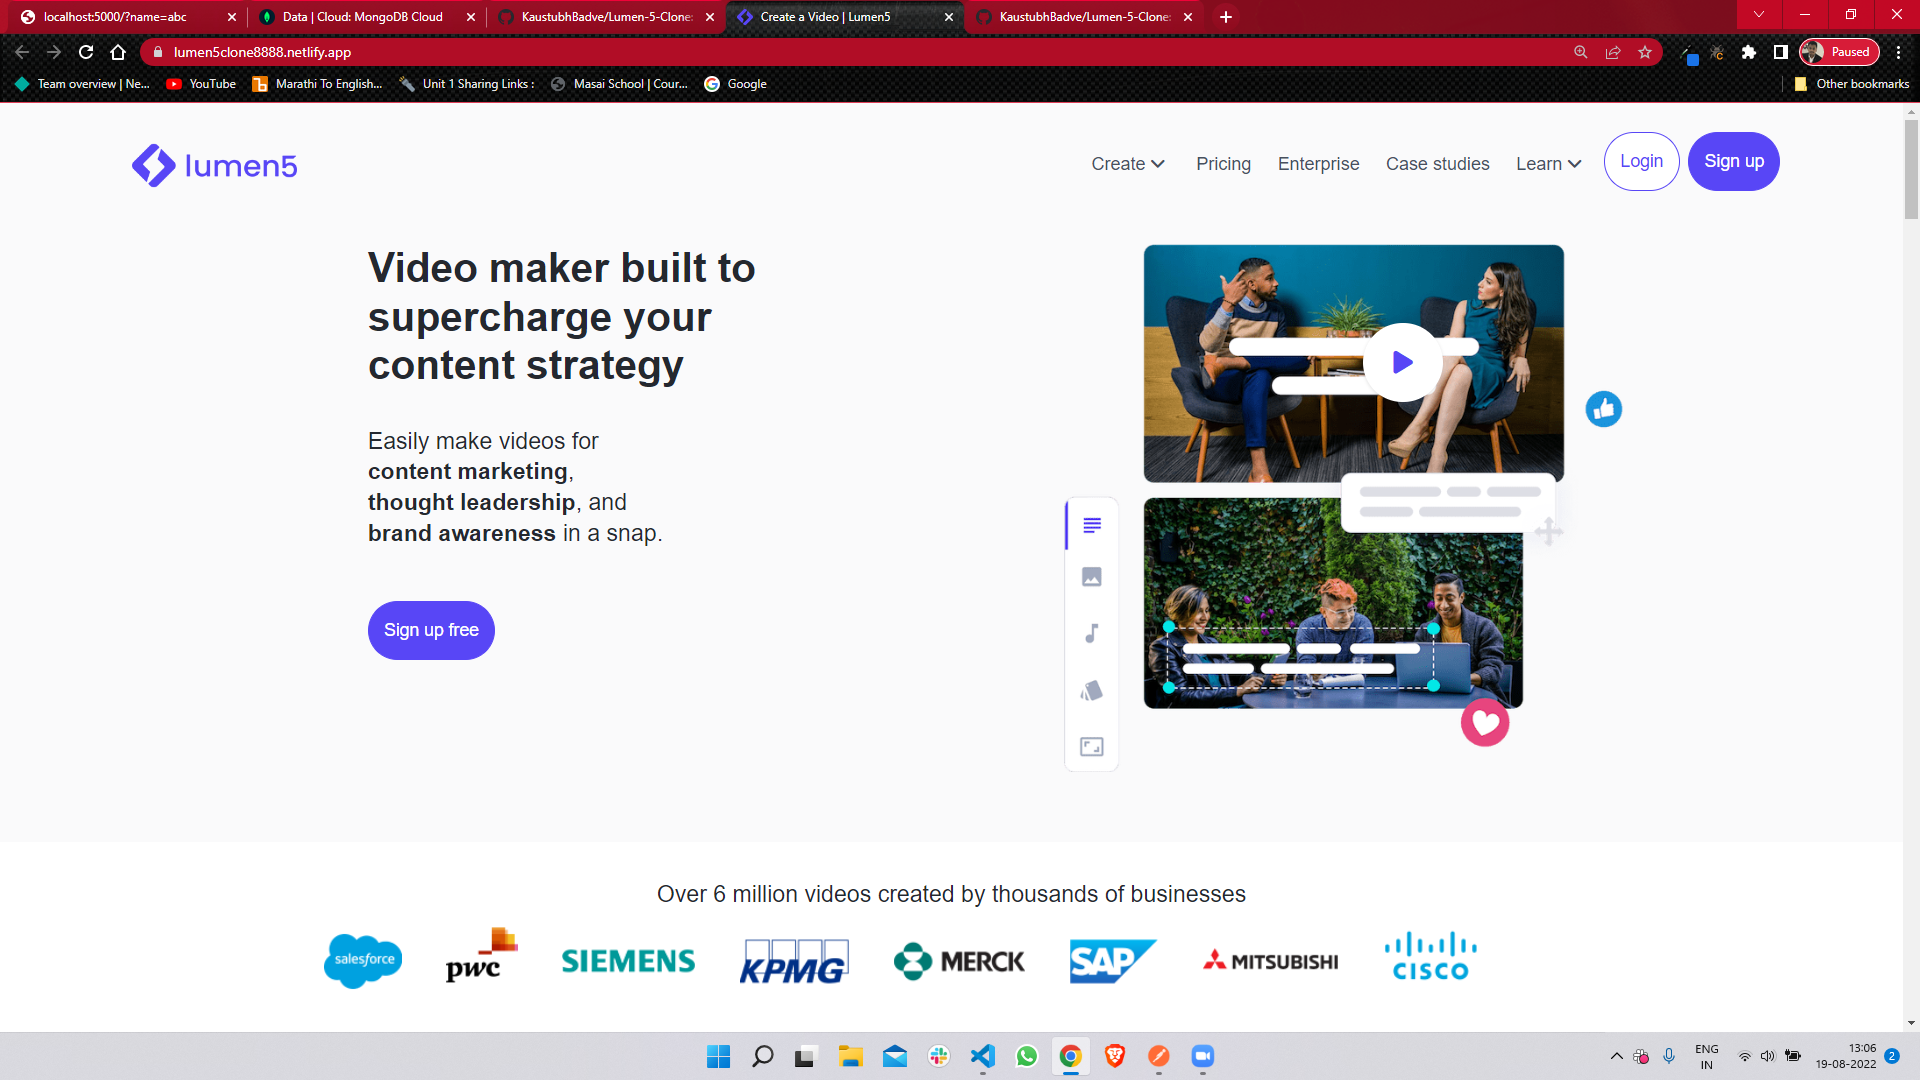Click the zoom magnifier icon in address bar

click(x=1581, y=52)
